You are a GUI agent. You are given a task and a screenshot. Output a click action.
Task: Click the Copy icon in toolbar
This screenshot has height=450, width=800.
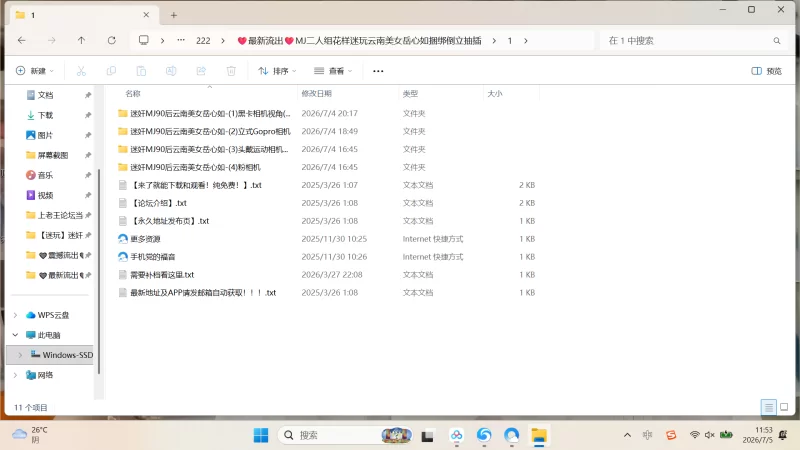(x=111, y=71)
